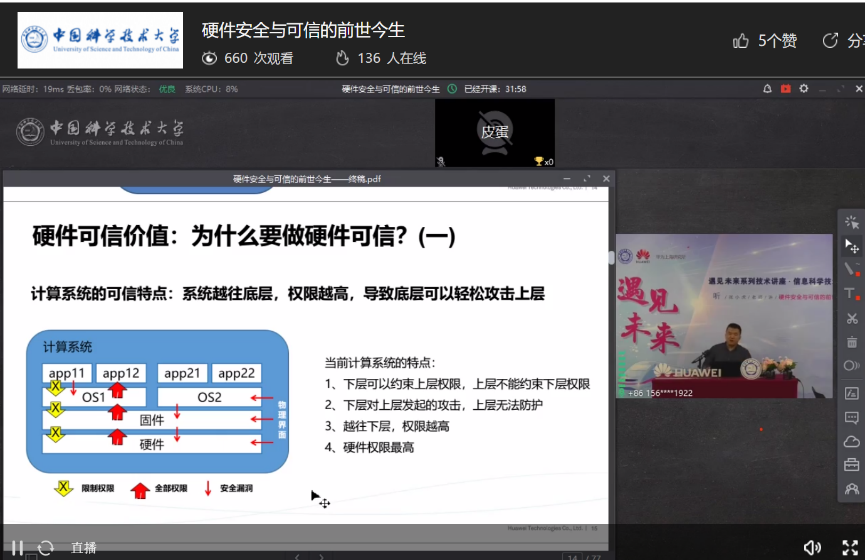Viewport: 865px width, 560px height.
Task: Open the chat message panel icon
Action: point(851,417)
